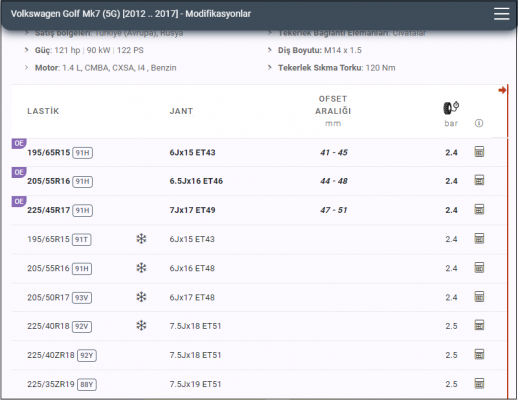The height and width of the screenshot is (400, 518).
Task: Select tire size 225/45R17
Action: click(x=49, y=210)
